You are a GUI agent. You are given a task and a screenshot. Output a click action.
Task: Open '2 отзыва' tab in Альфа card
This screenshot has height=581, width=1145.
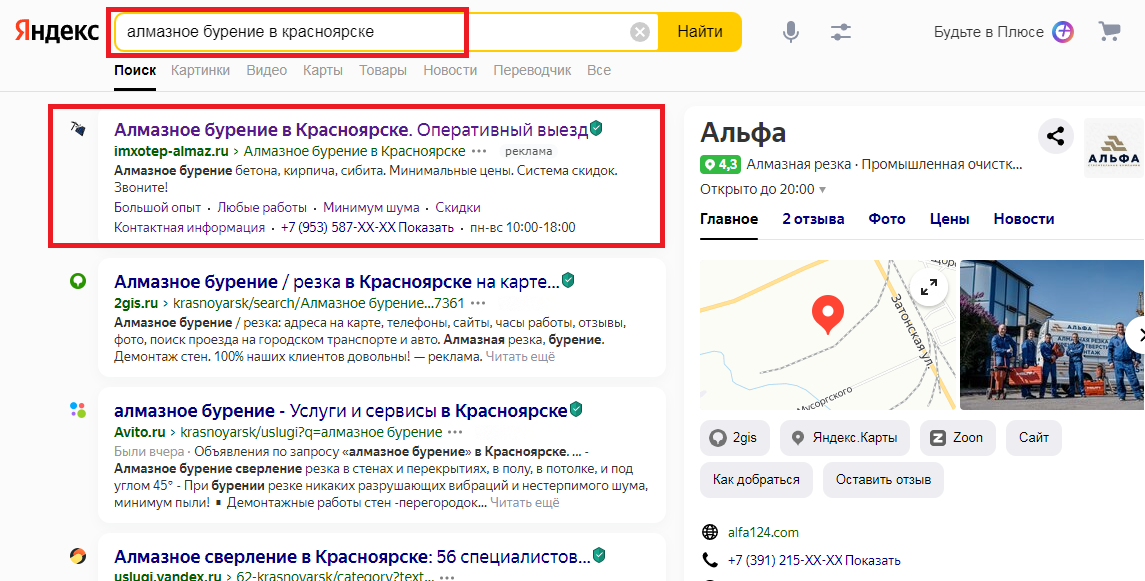[813, 219]
